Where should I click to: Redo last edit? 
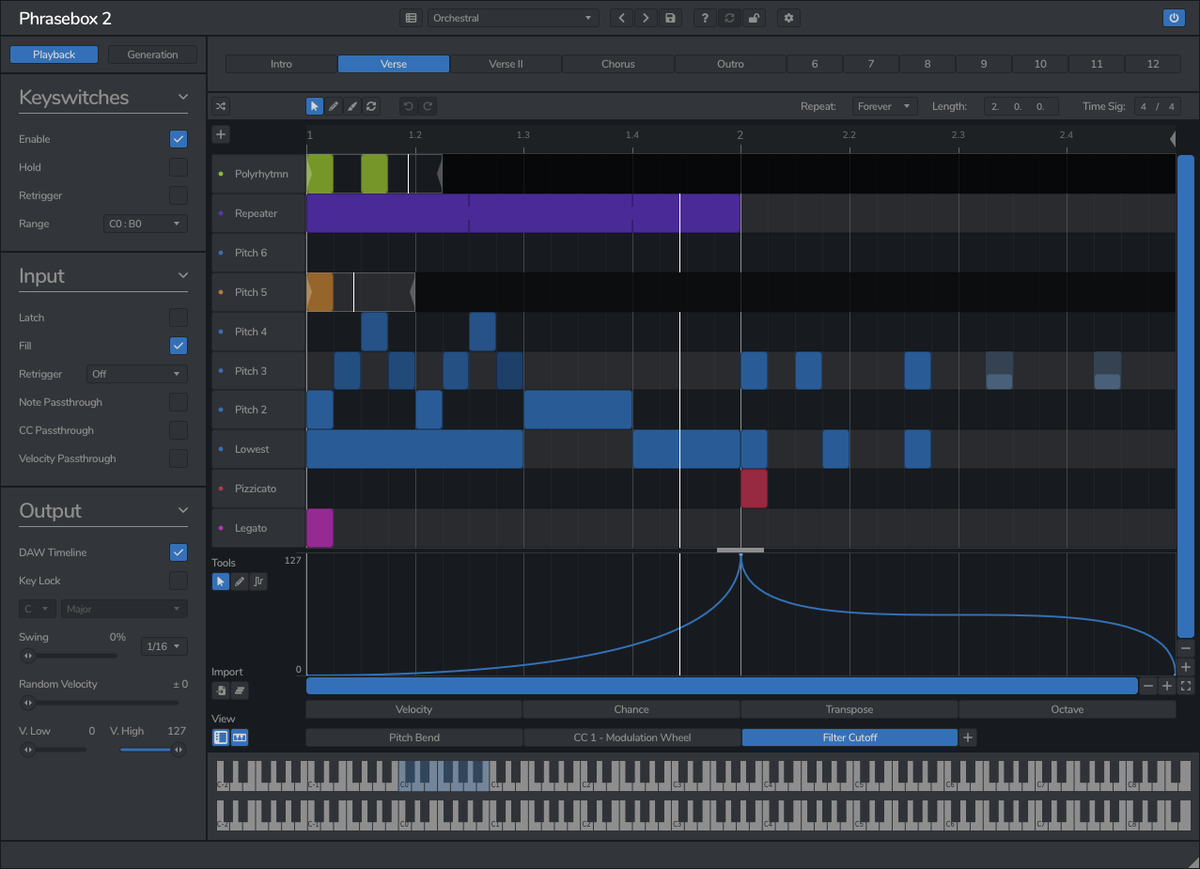point(427,106)
